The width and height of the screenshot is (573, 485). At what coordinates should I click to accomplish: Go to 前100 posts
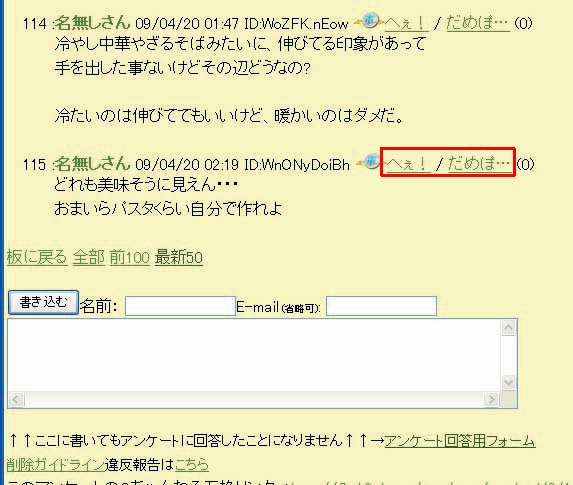[x=130, y=257]
